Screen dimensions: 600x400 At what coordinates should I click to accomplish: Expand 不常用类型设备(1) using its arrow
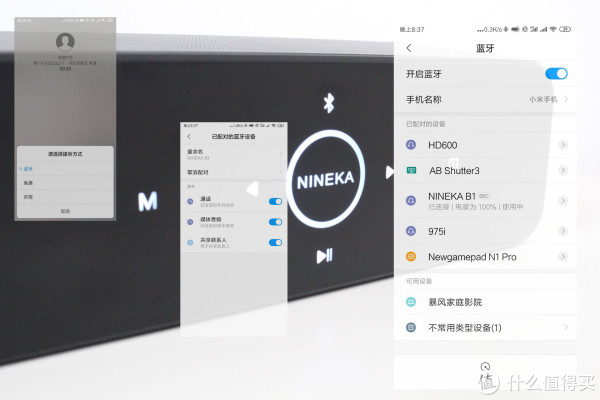[x=566, y=327]
